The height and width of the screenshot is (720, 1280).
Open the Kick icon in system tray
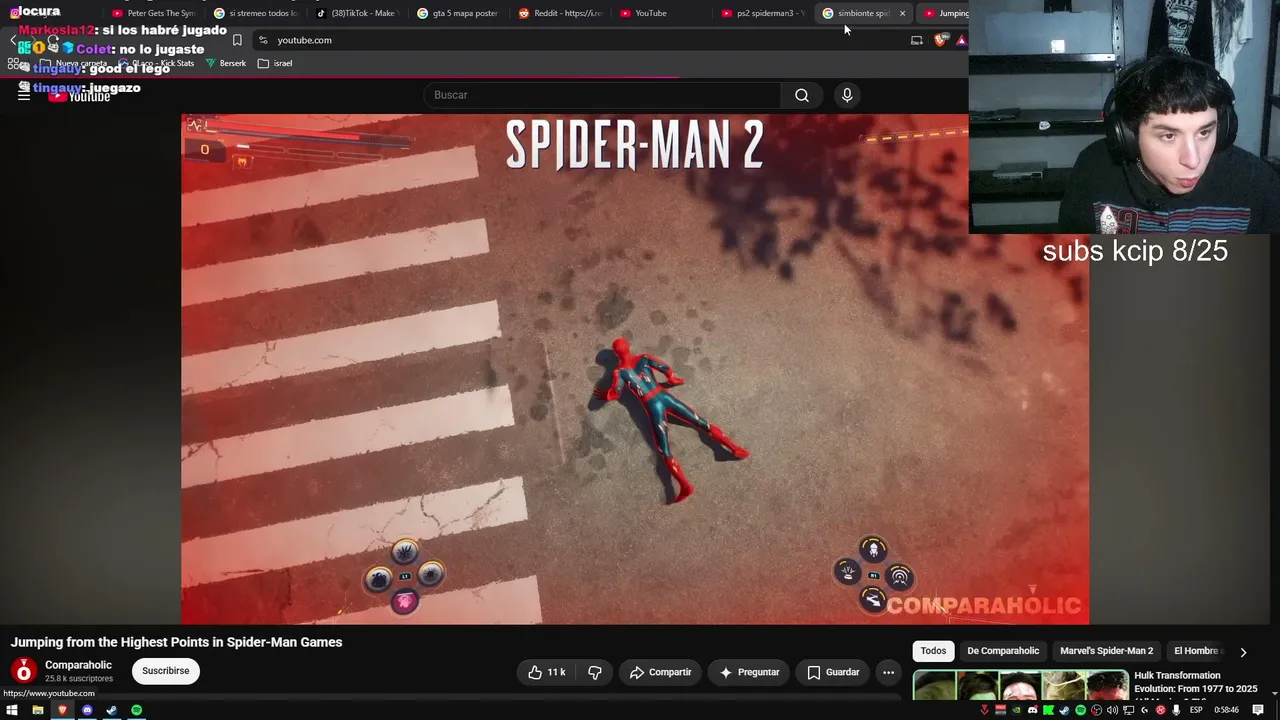point(1048,710)
